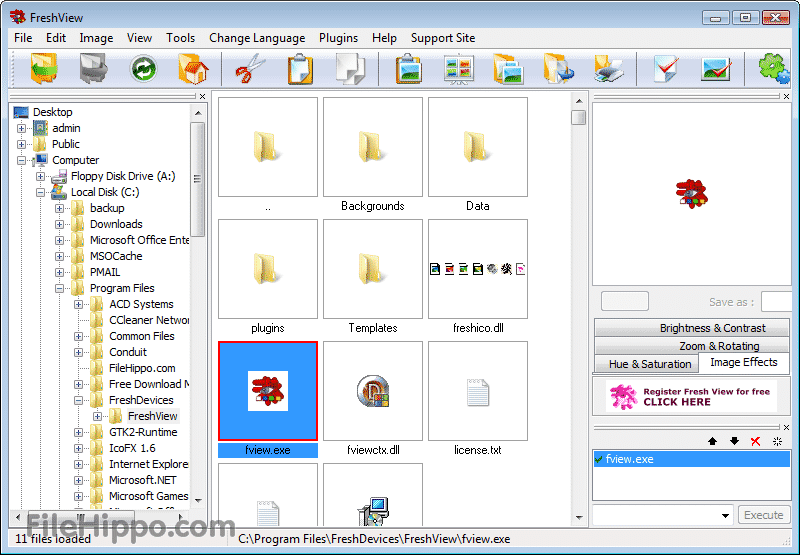
Task: Close the folder tree panel
Action: point(203,96)
